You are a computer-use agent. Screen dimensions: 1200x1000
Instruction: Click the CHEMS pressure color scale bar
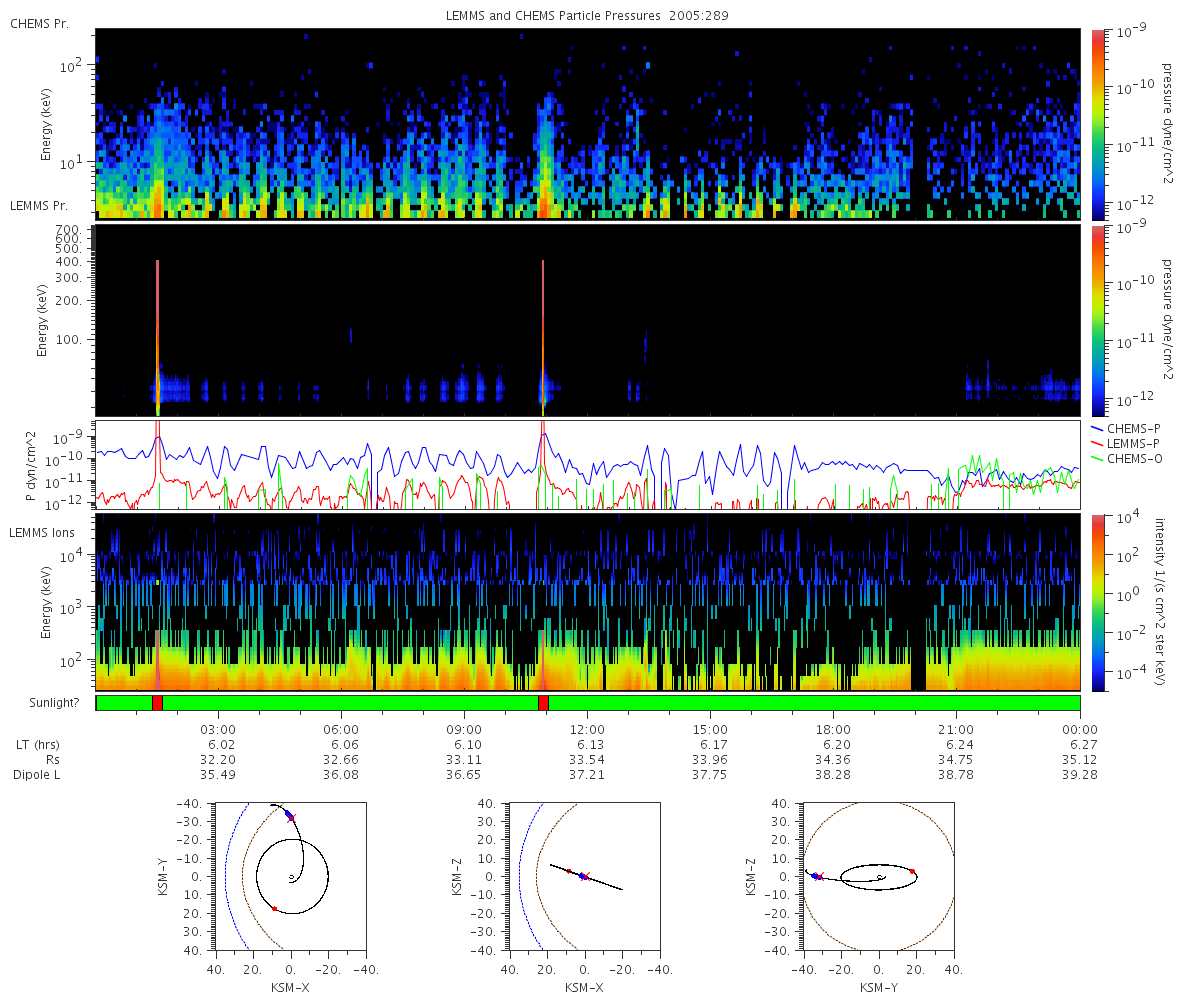point(1098,124)
